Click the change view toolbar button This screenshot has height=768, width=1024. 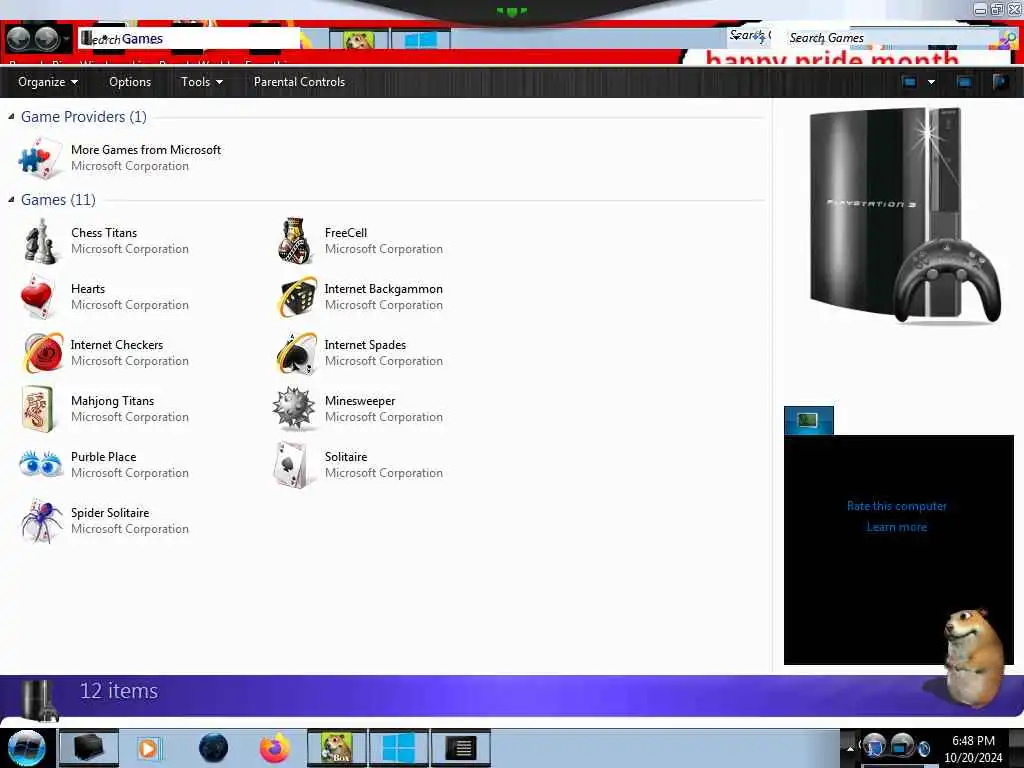pos(910,82)
